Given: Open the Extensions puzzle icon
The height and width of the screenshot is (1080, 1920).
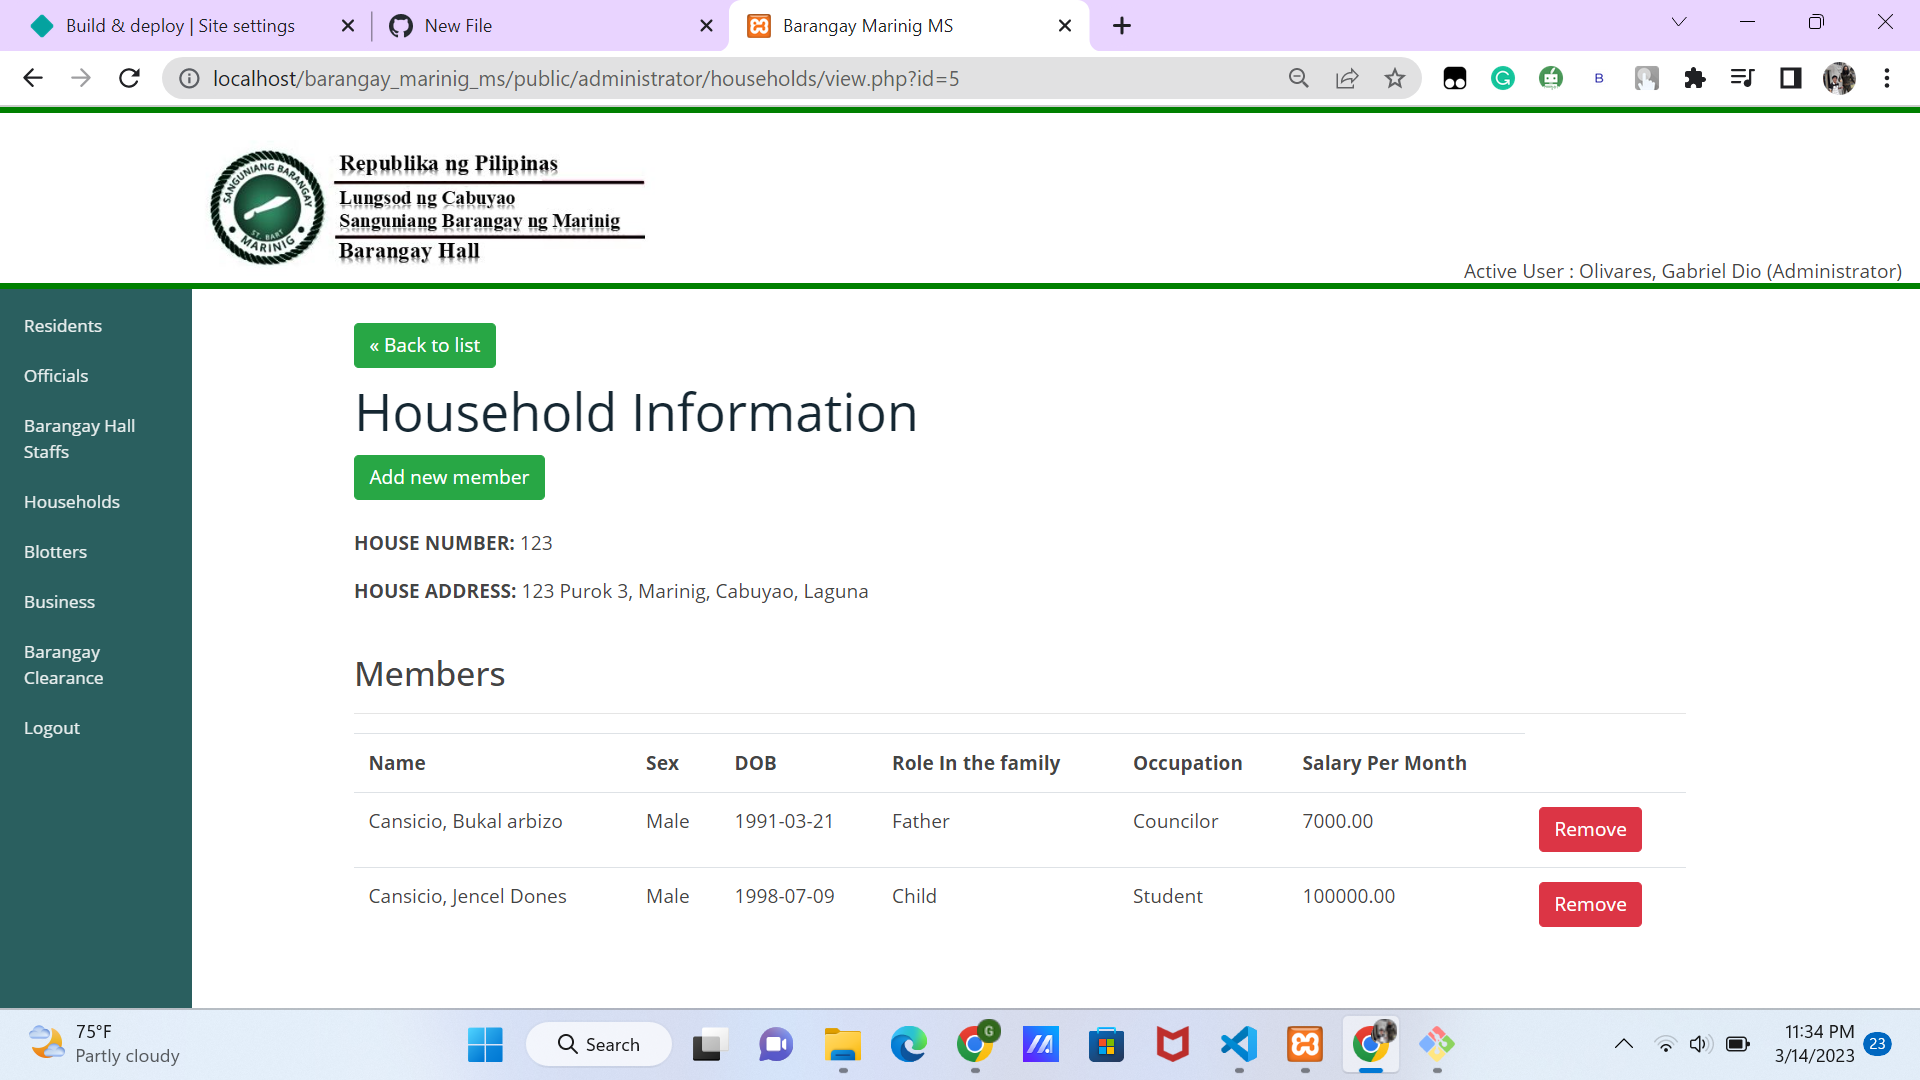Looking at the screenshot, I should 1695,78.
